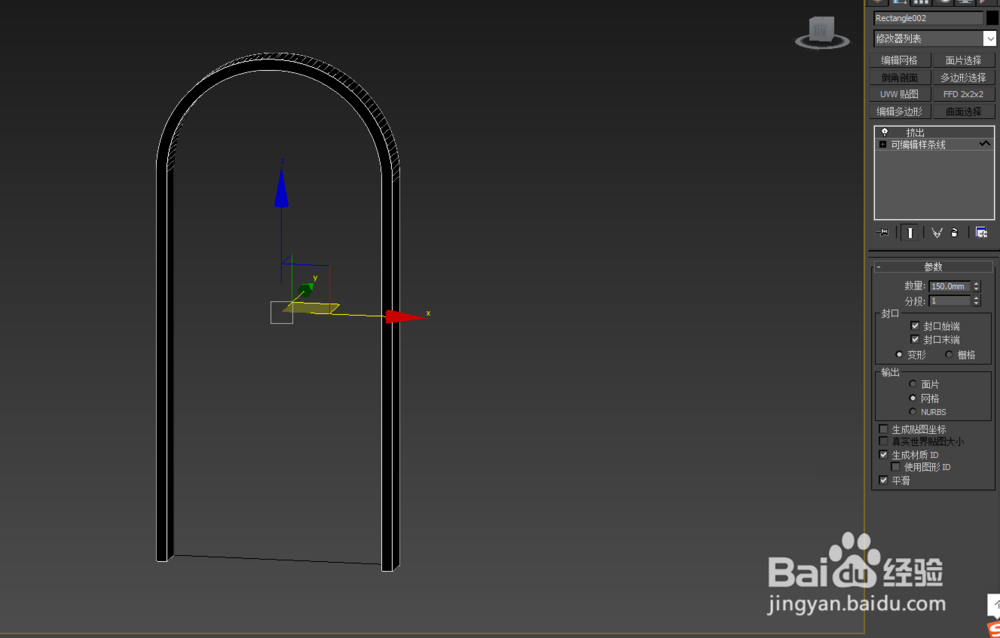Enable the 使用图形 ID checkbox

pyautogui.click(x=896, y=467)
